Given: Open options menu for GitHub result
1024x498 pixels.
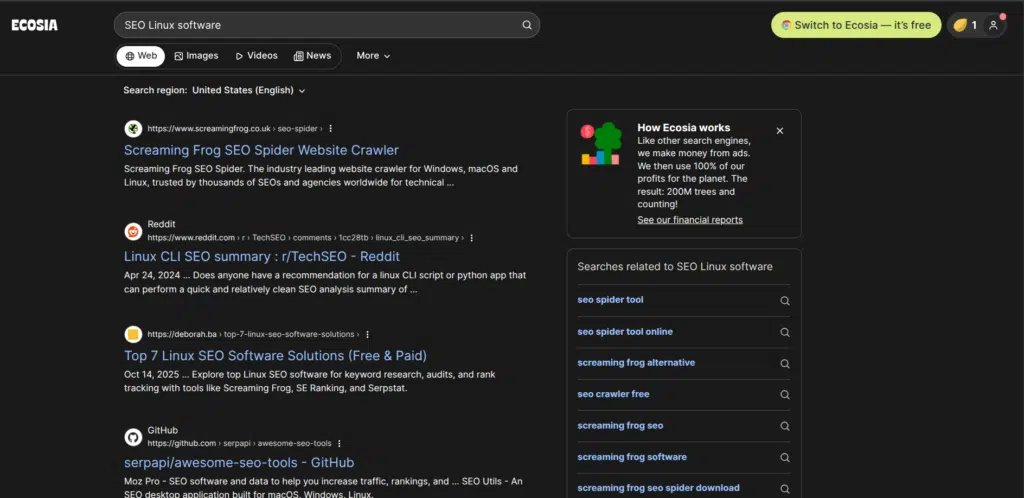Looking at the screenshot, I should [339, 444].
